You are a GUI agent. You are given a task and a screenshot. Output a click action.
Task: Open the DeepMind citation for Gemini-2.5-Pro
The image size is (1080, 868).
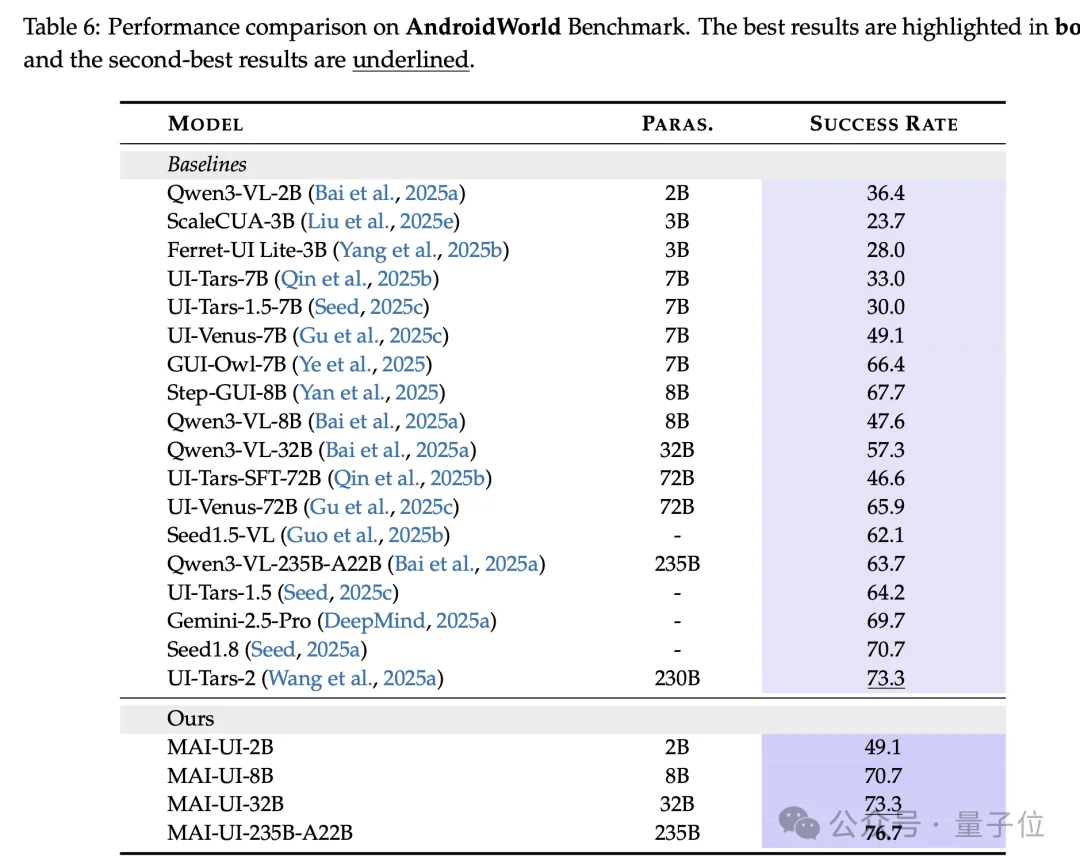coord(374,621)
